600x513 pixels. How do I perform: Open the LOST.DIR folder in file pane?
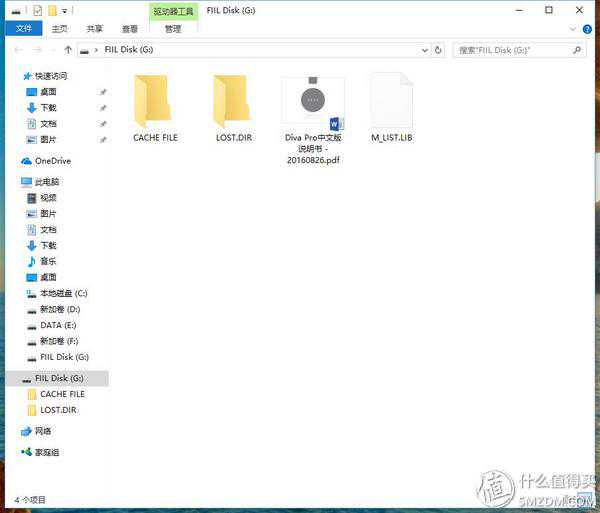point(233,102)
